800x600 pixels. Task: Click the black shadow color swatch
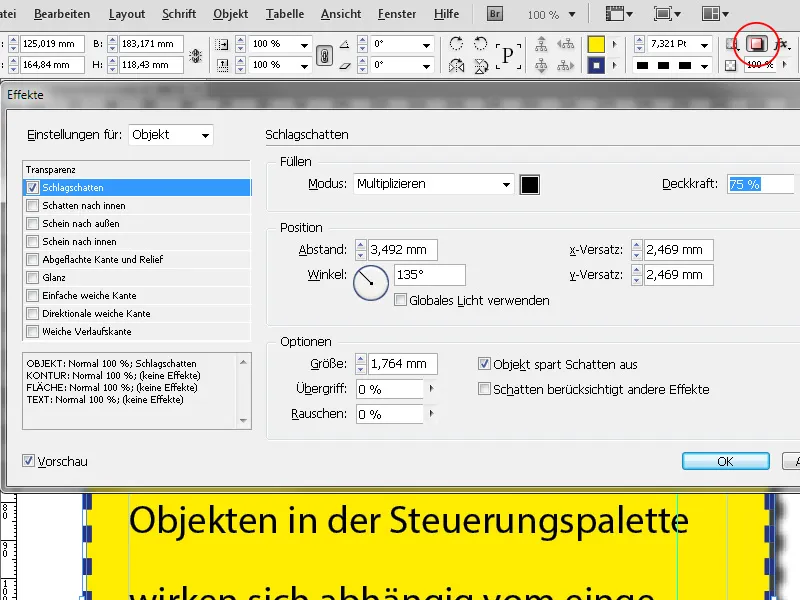(x=530, y=184)
